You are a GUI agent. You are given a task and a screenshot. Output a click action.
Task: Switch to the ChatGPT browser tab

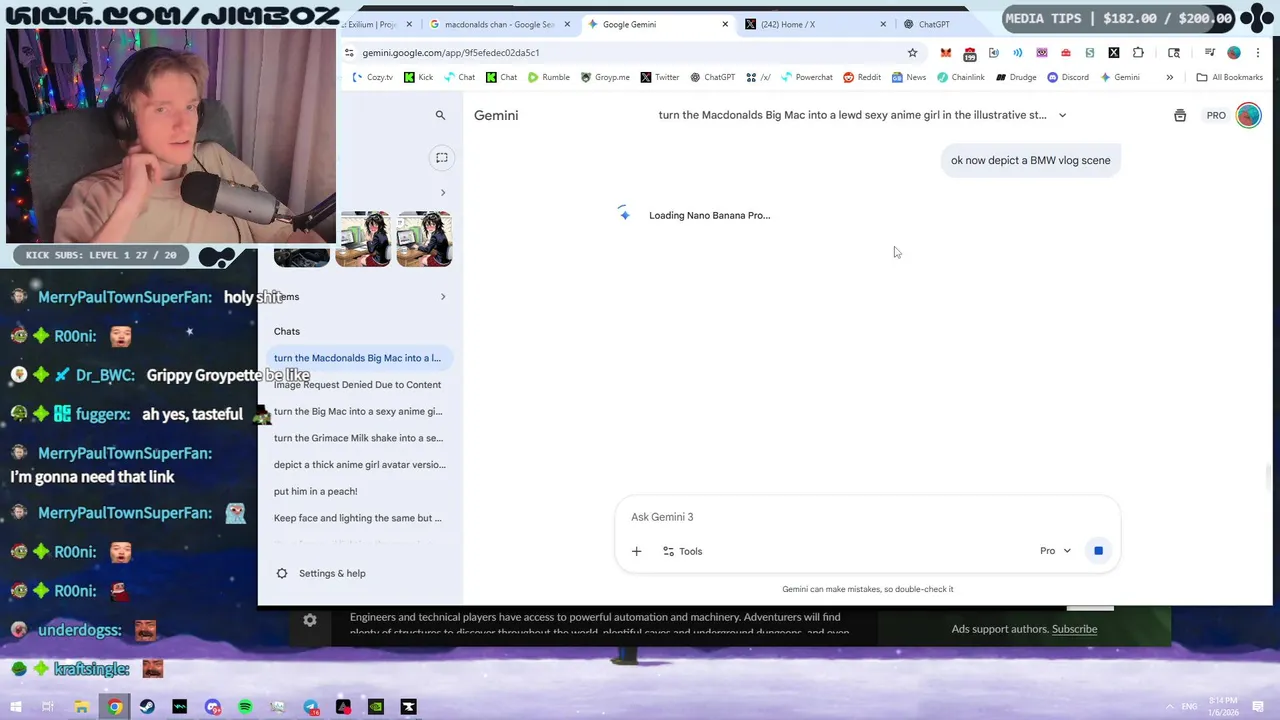[x=934, y=24]
